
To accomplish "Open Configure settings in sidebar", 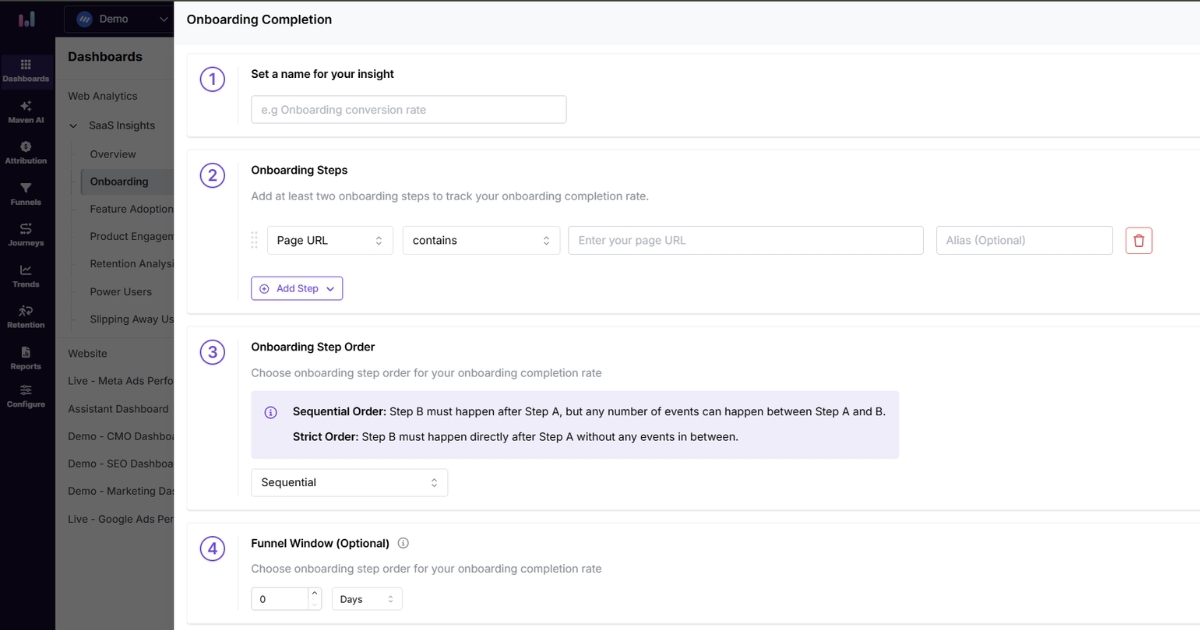I will pos(26,396).
